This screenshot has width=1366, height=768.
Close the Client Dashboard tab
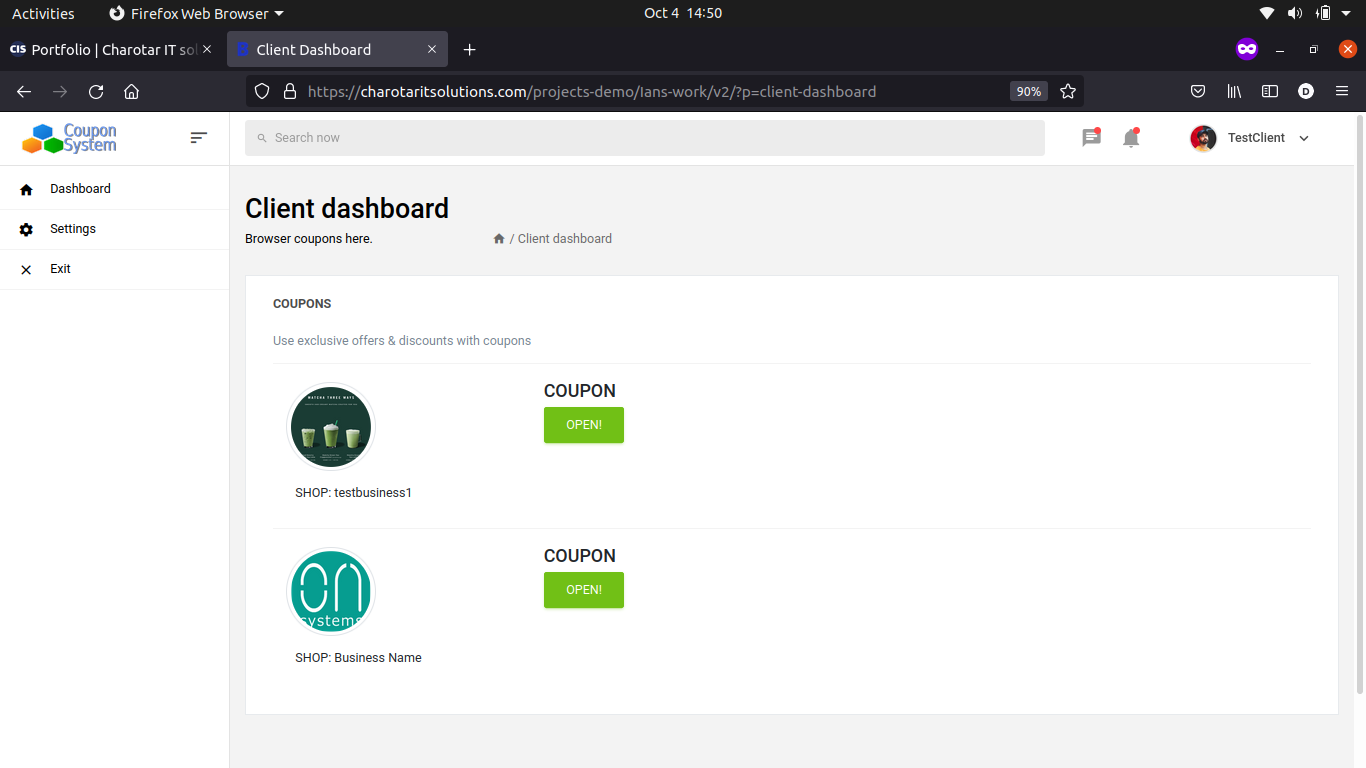[x=432, y=49]
